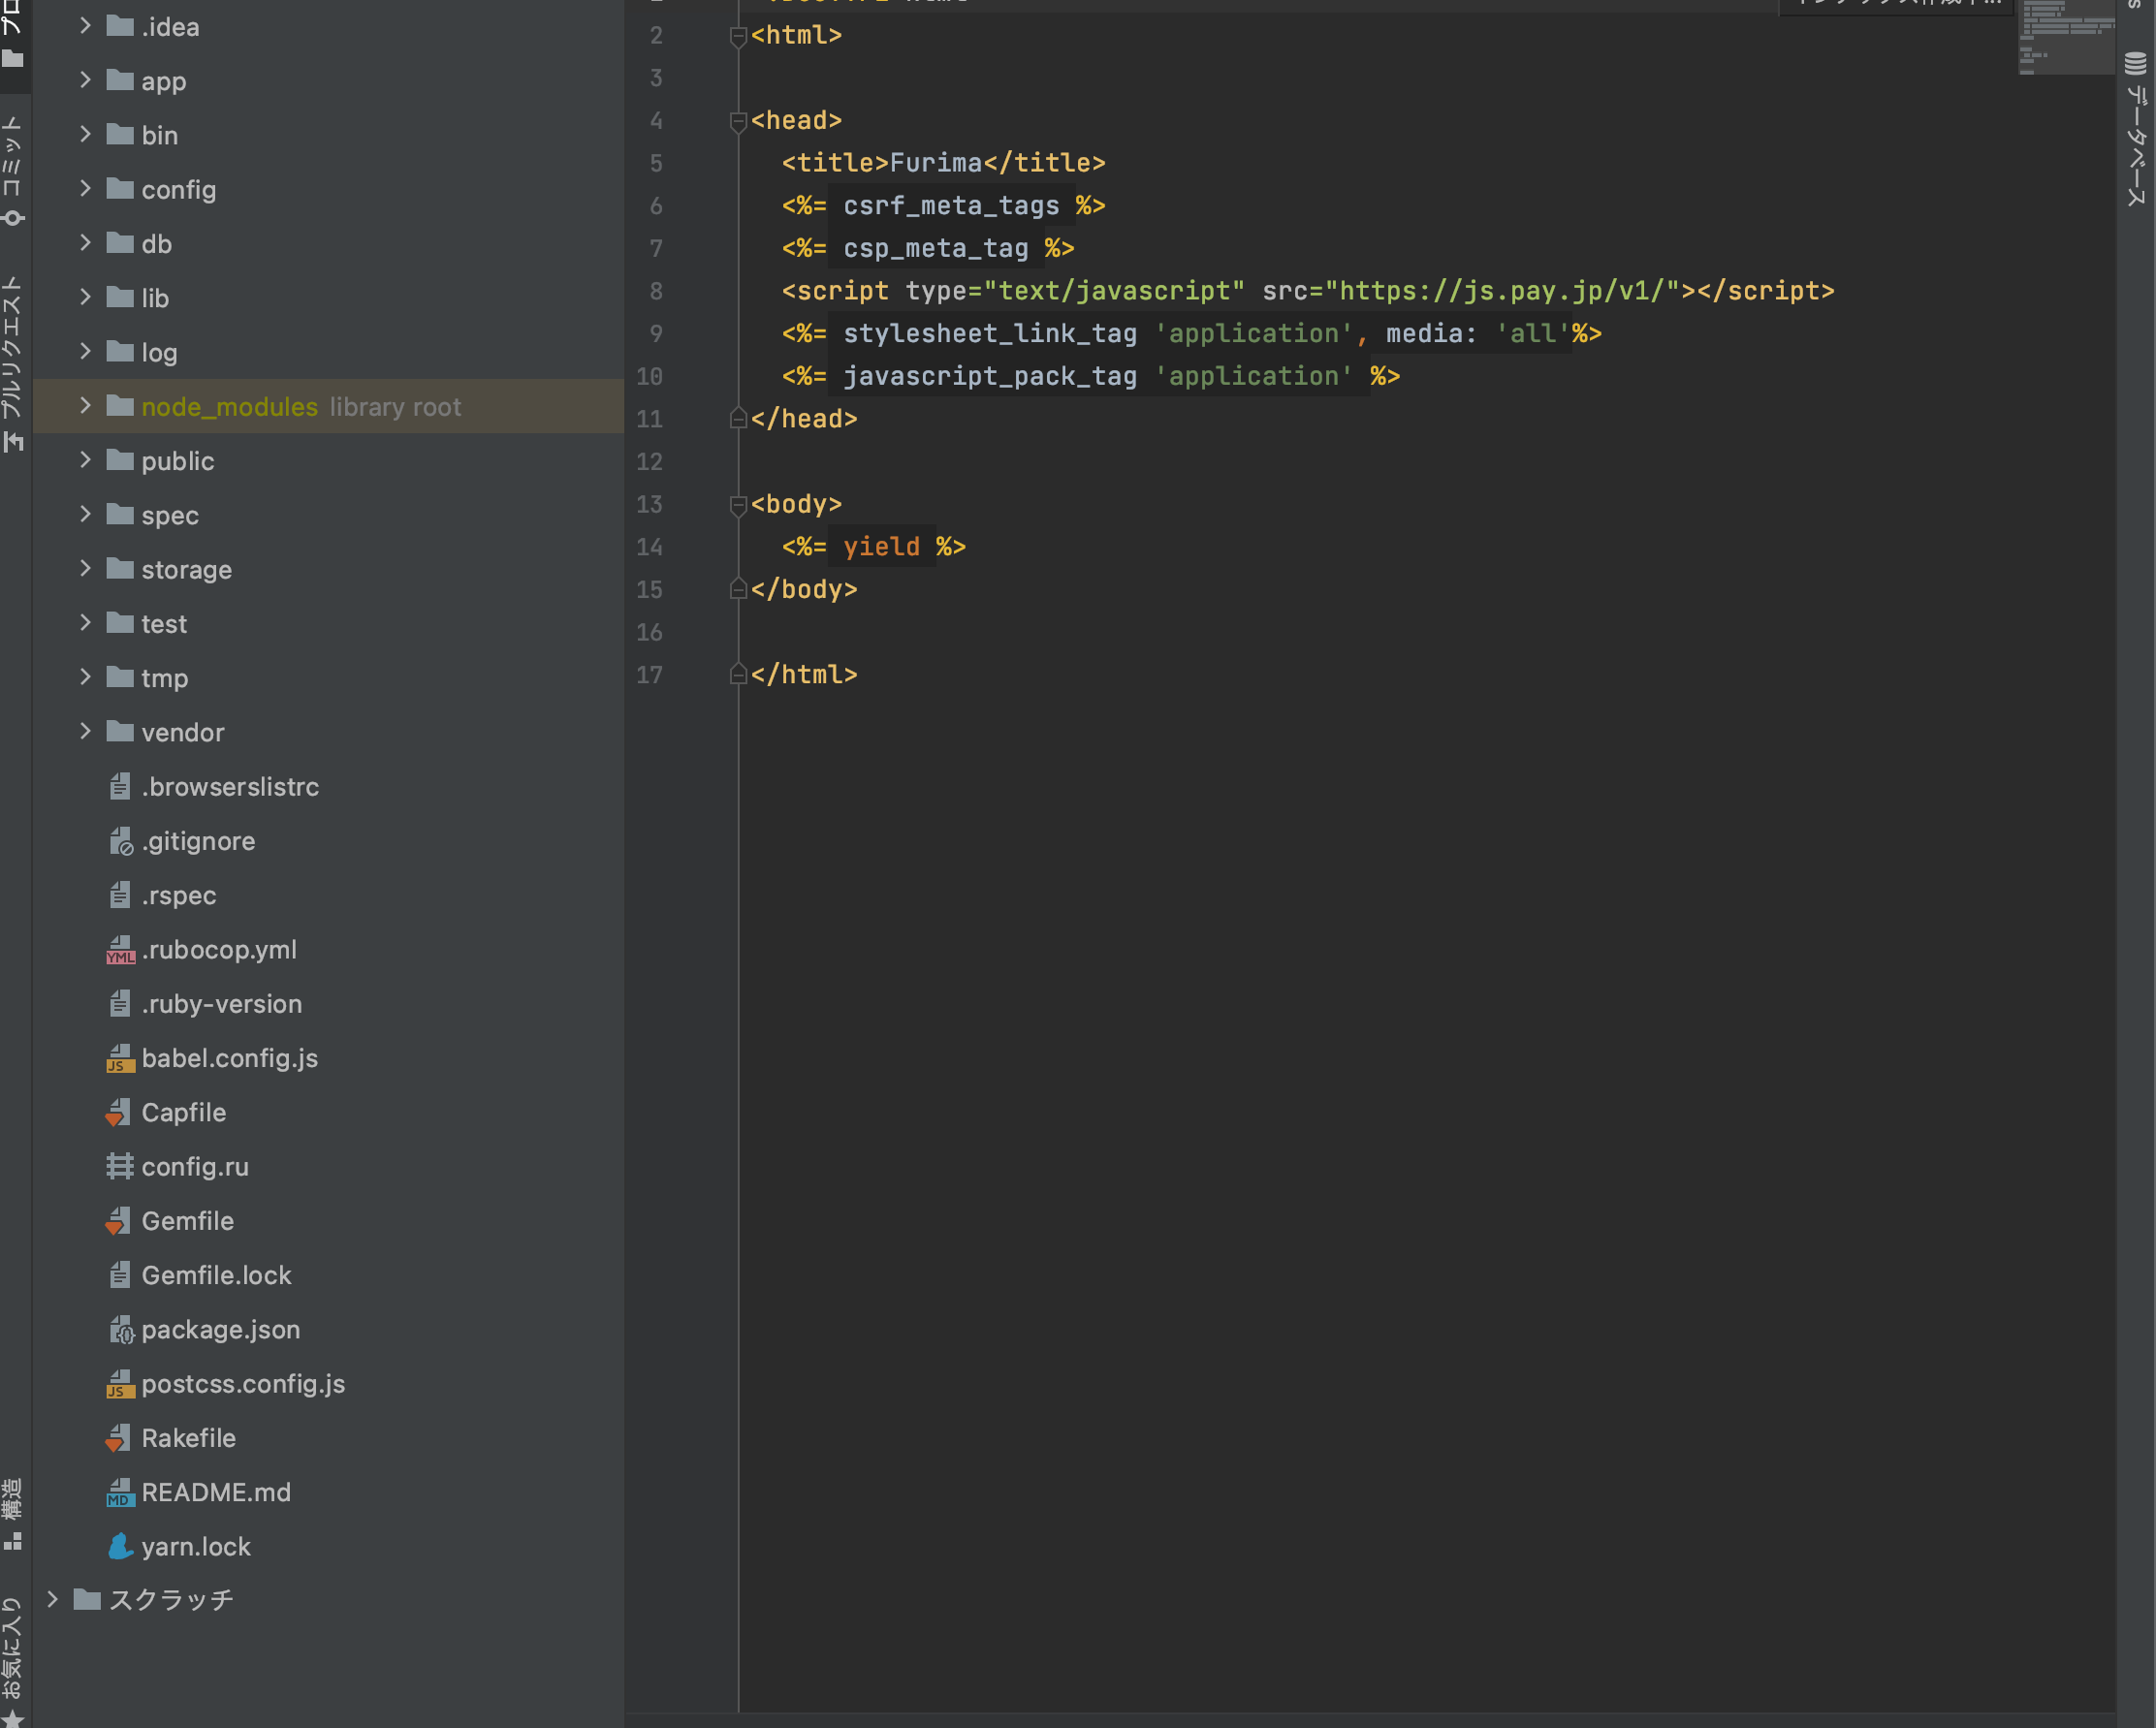Open package.json file
2156x1728 pixels.
[220, 1329]
